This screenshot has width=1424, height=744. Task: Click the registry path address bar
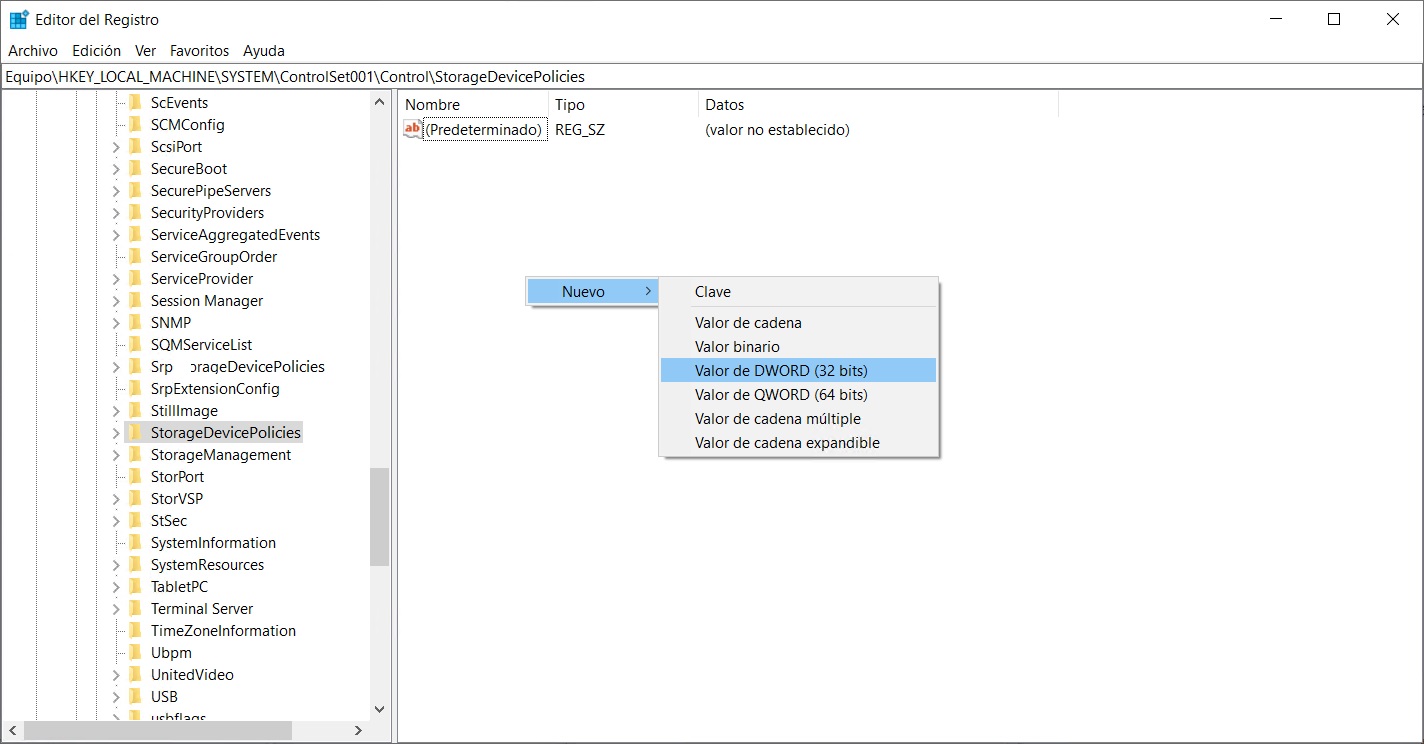pyautogui.click(x=700, y=76)
